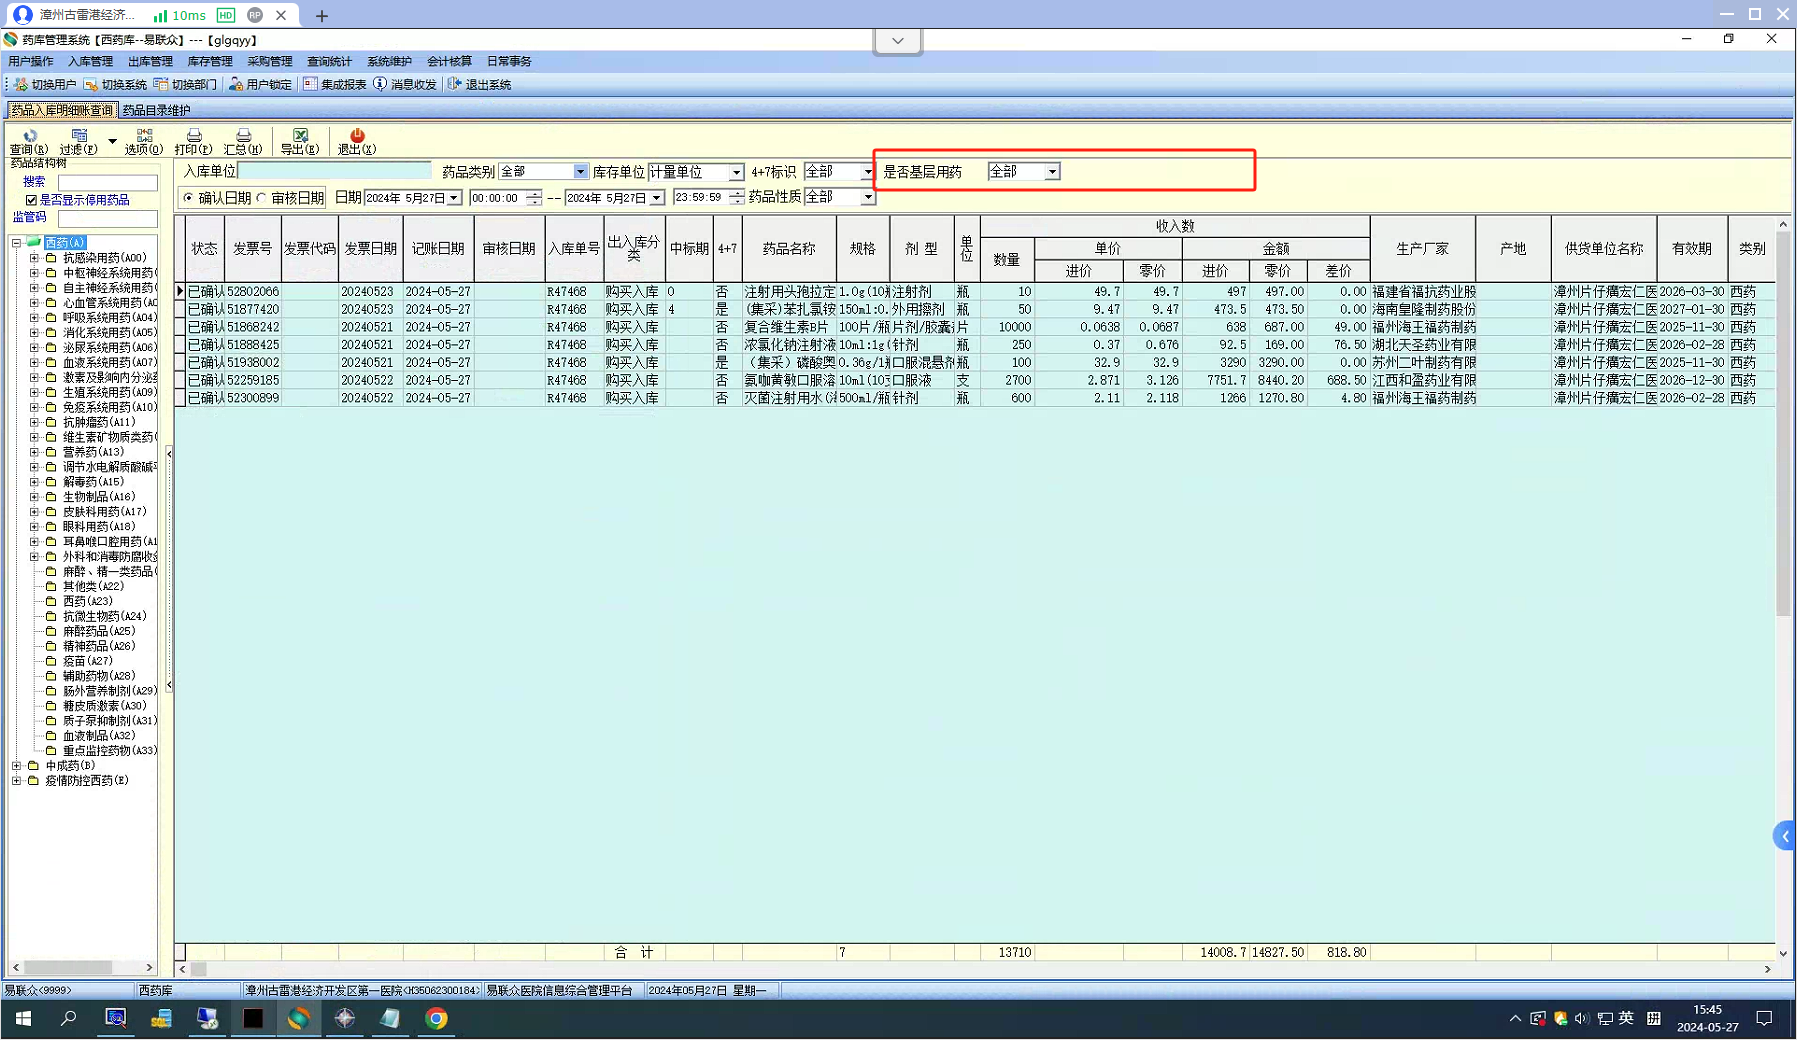Image resolution: width=1797 pixels, height=1040 pixels.
Task: Click the table's horizontal scrollbar thumb
Action: click(199, 969)
